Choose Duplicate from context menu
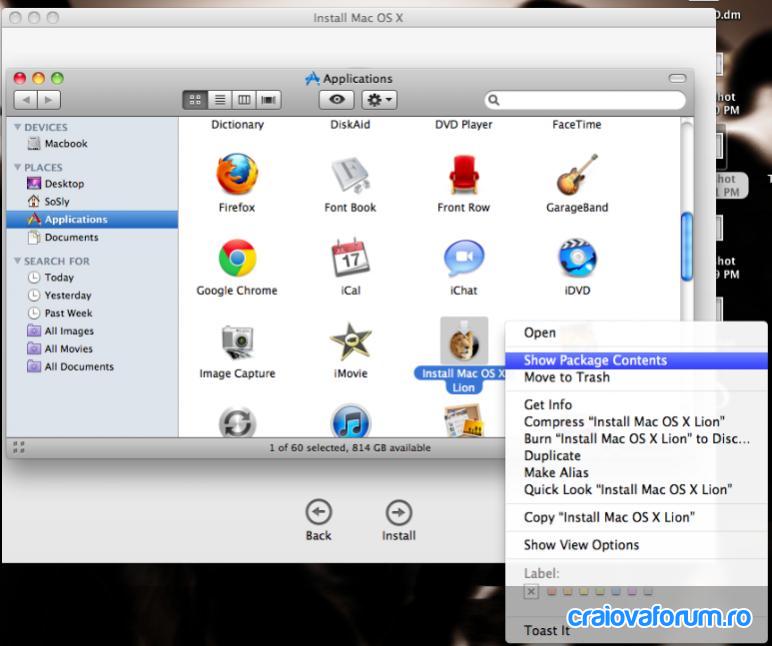 pos(636,455)
